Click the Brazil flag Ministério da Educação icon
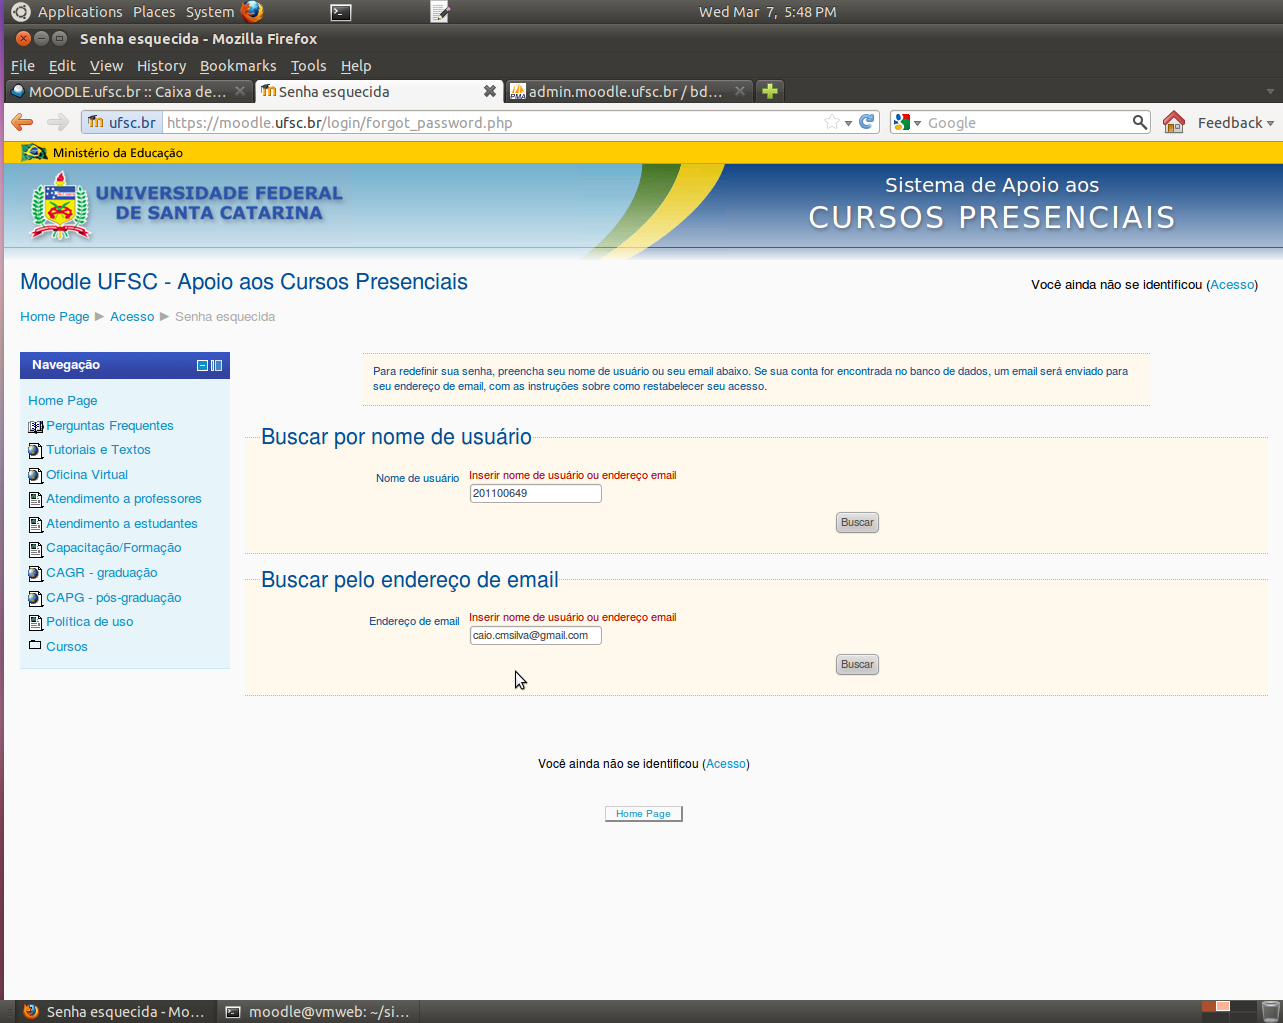 coord(35,152)
